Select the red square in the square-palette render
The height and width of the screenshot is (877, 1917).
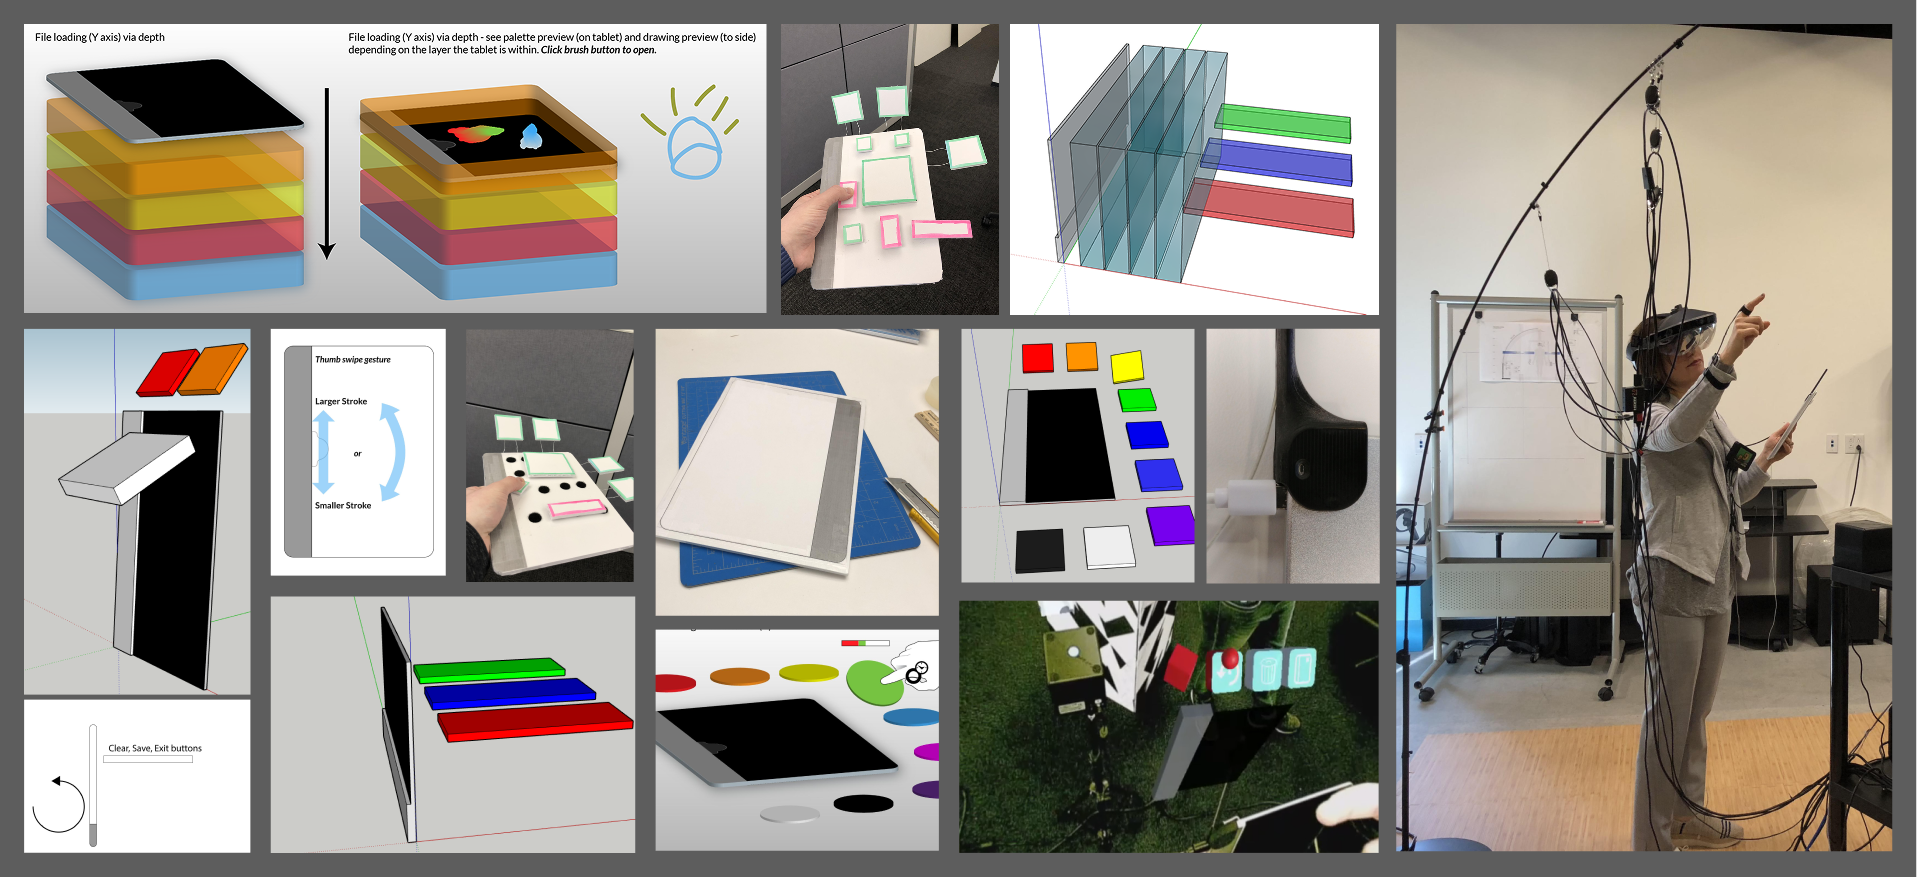(x=1038, y=358)
